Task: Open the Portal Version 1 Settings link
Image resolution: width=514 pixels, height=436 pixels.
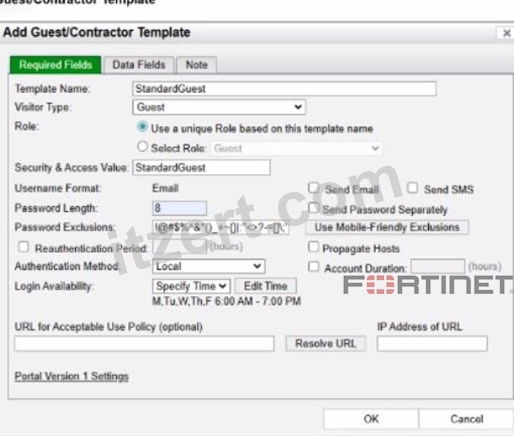Action: coord(72,376)
